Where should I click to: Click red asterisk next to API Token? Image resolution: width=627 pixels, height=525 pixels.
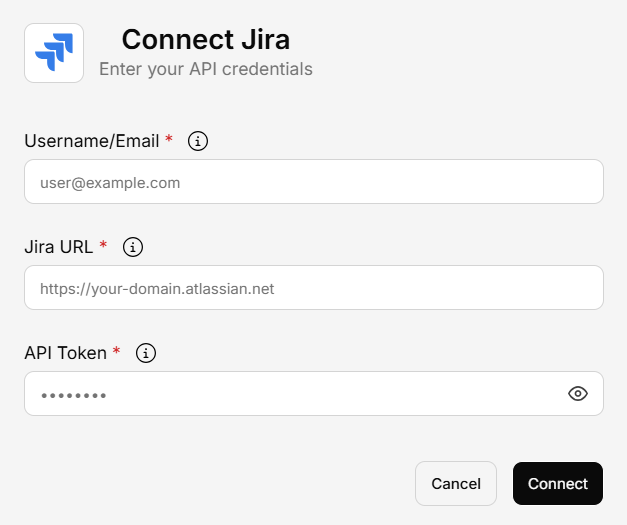[116, 353]
